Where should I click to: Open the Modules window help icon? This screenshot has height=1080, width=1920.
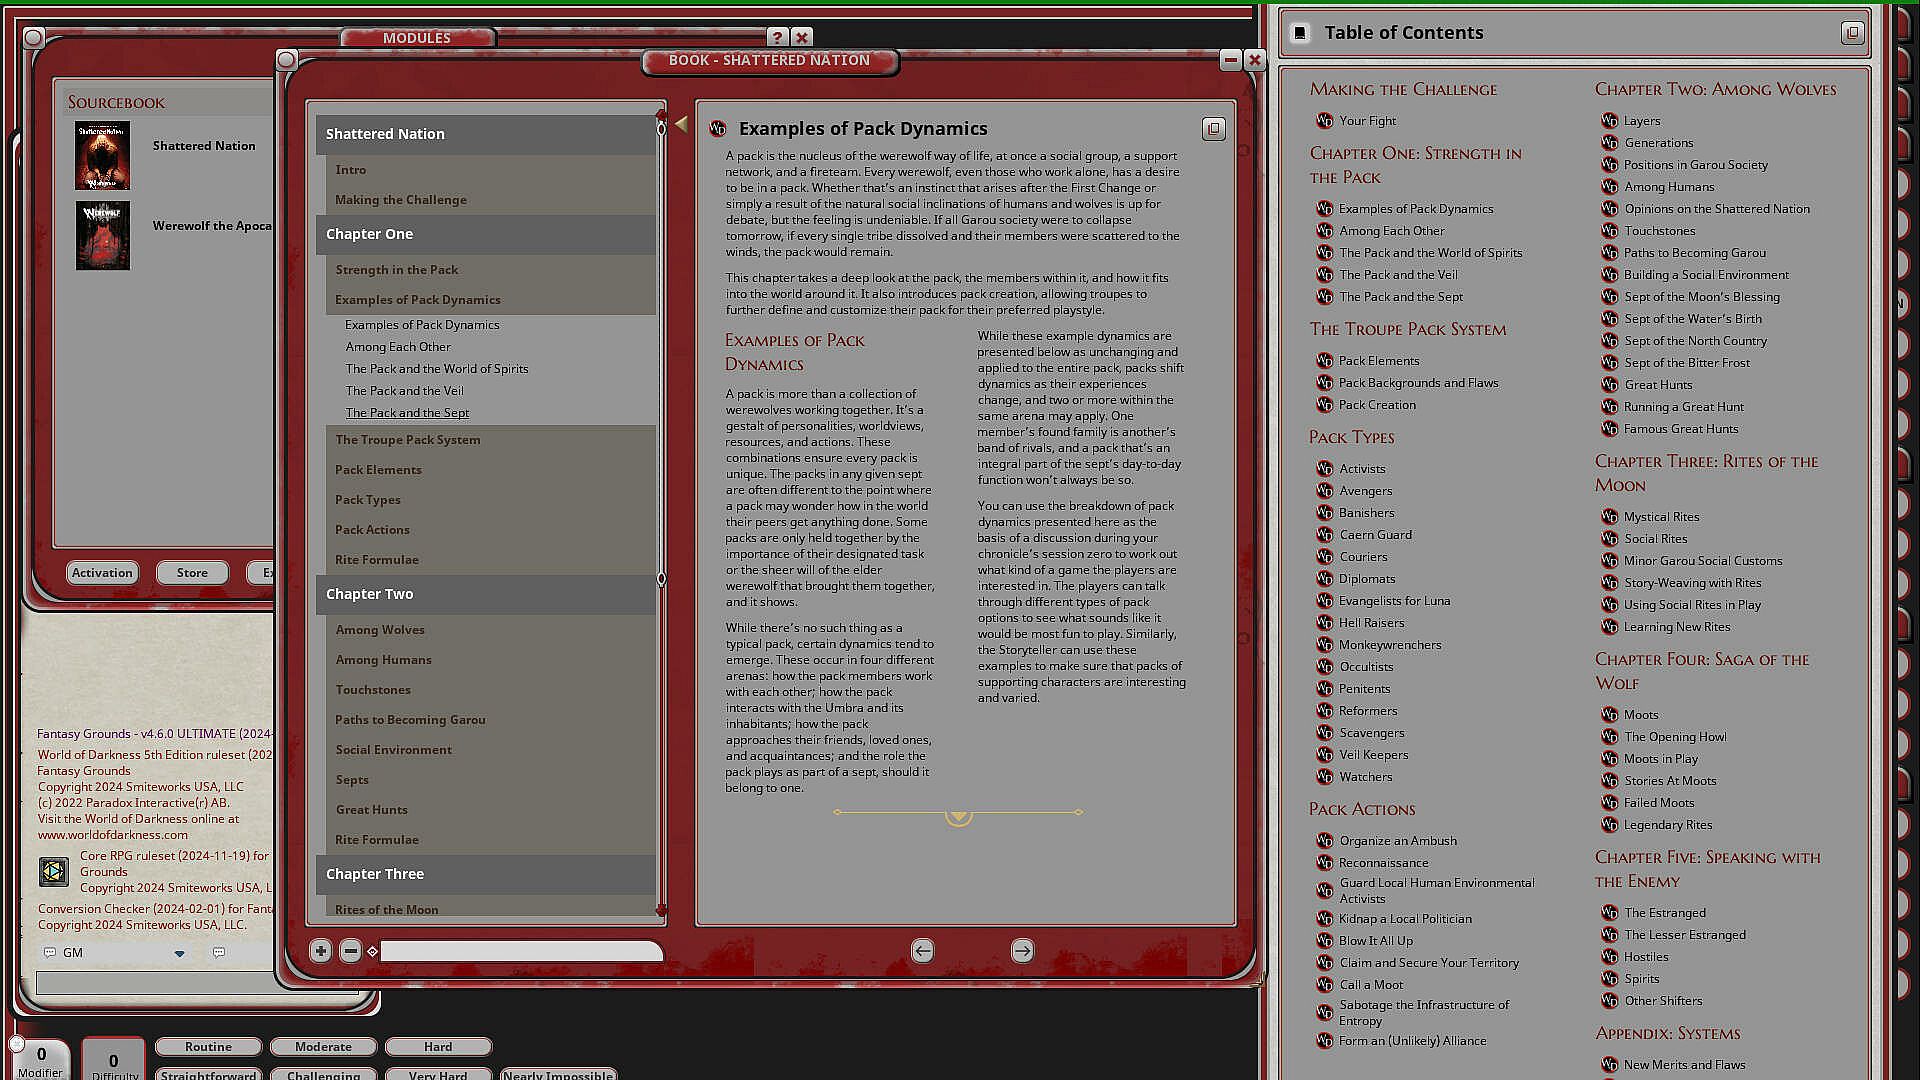click(x=777, y=38)
